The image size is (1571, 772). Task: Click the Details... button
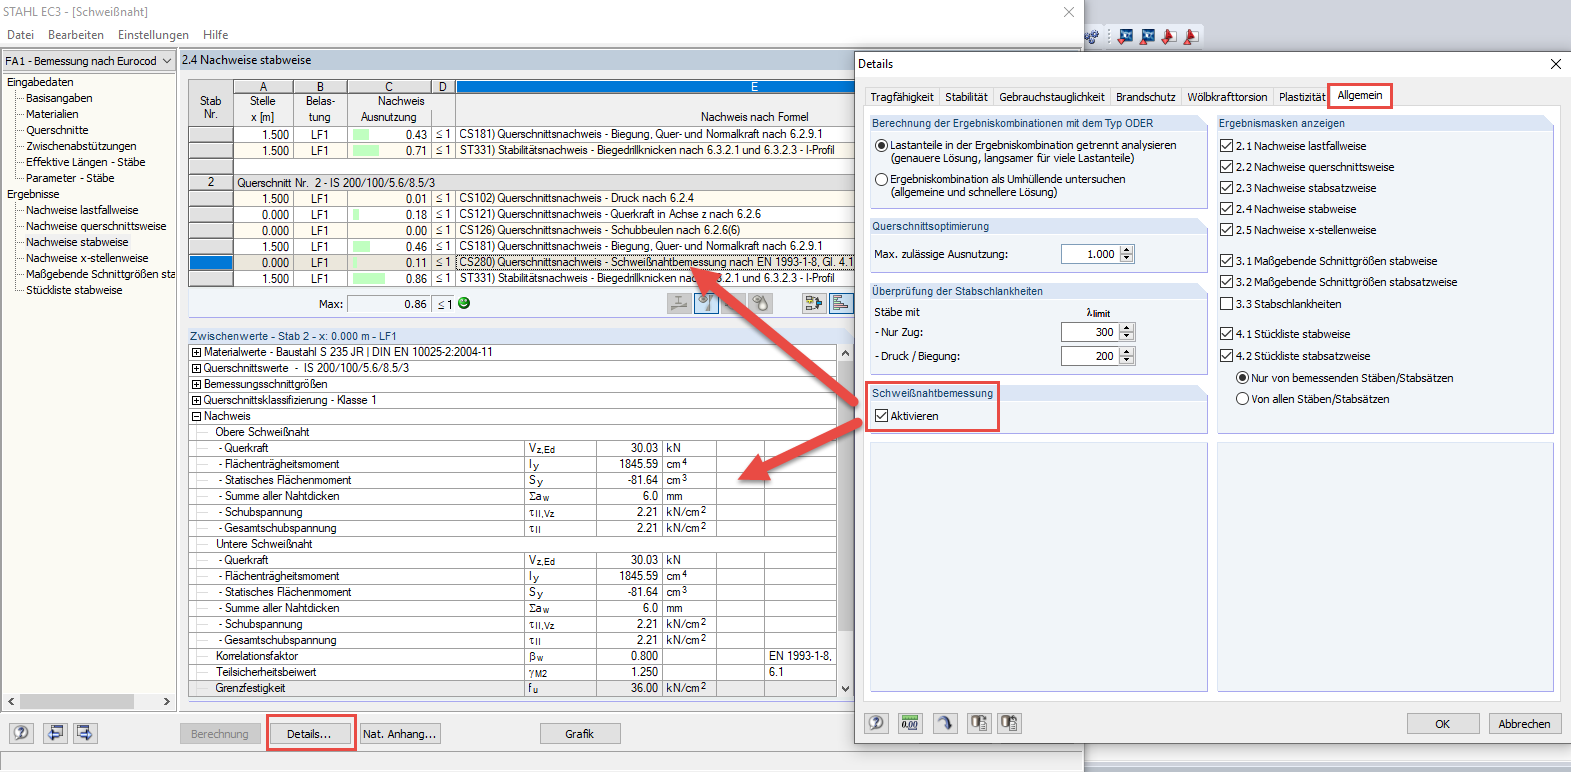click(x=309, y=734)
